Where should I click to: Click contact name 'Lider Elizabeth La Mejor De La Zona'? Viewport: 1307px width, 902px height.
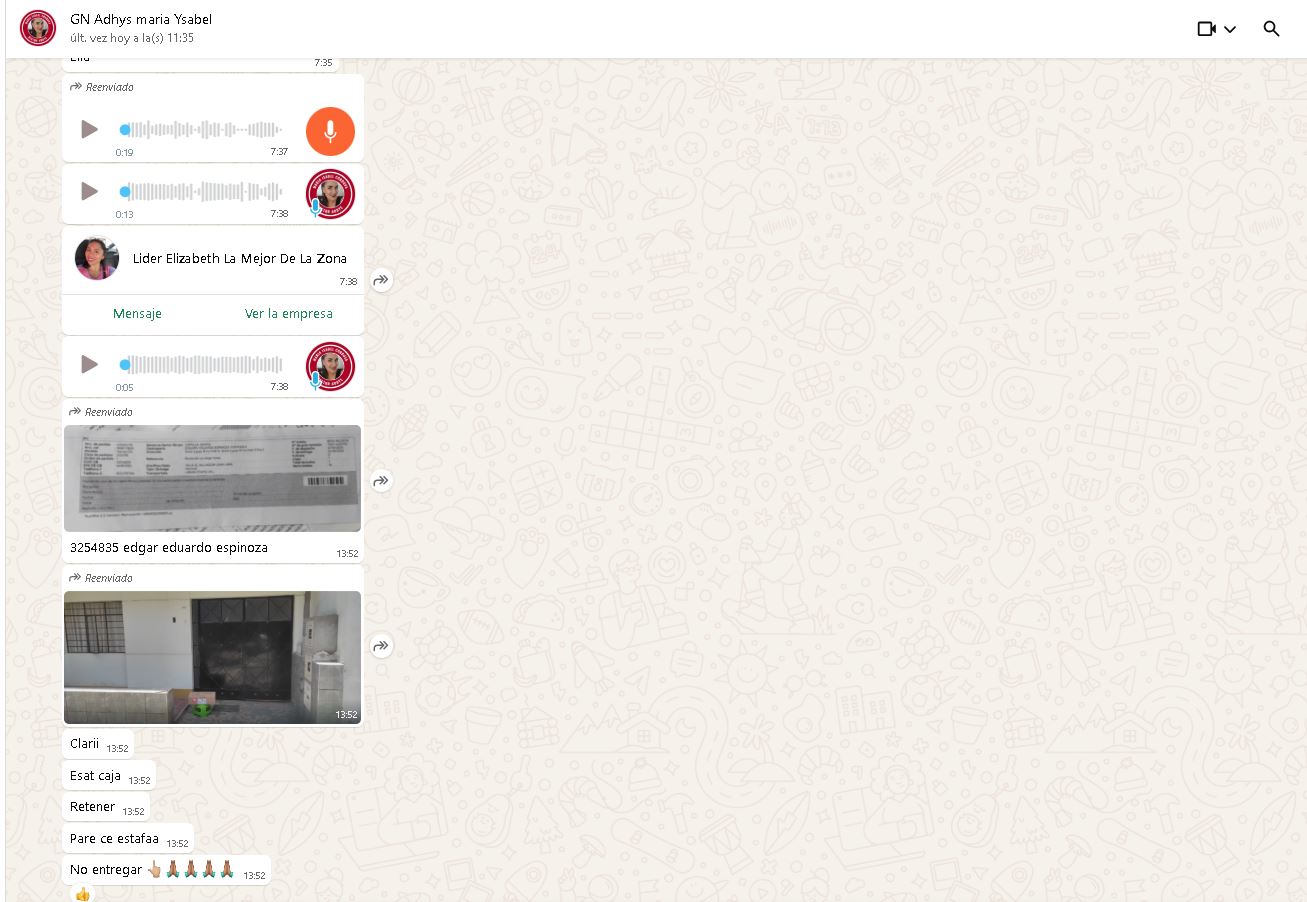[x=240, y=258]
